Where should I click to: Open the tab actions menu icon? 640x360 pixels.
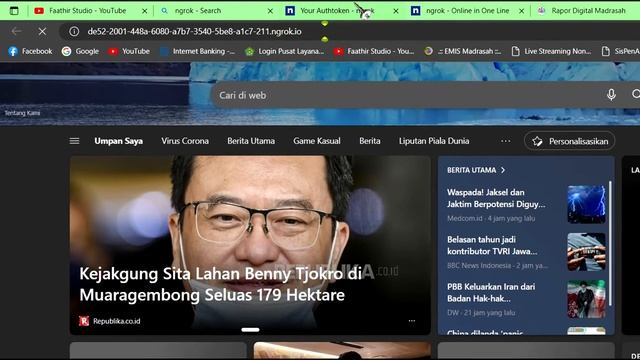pos(14,11)
